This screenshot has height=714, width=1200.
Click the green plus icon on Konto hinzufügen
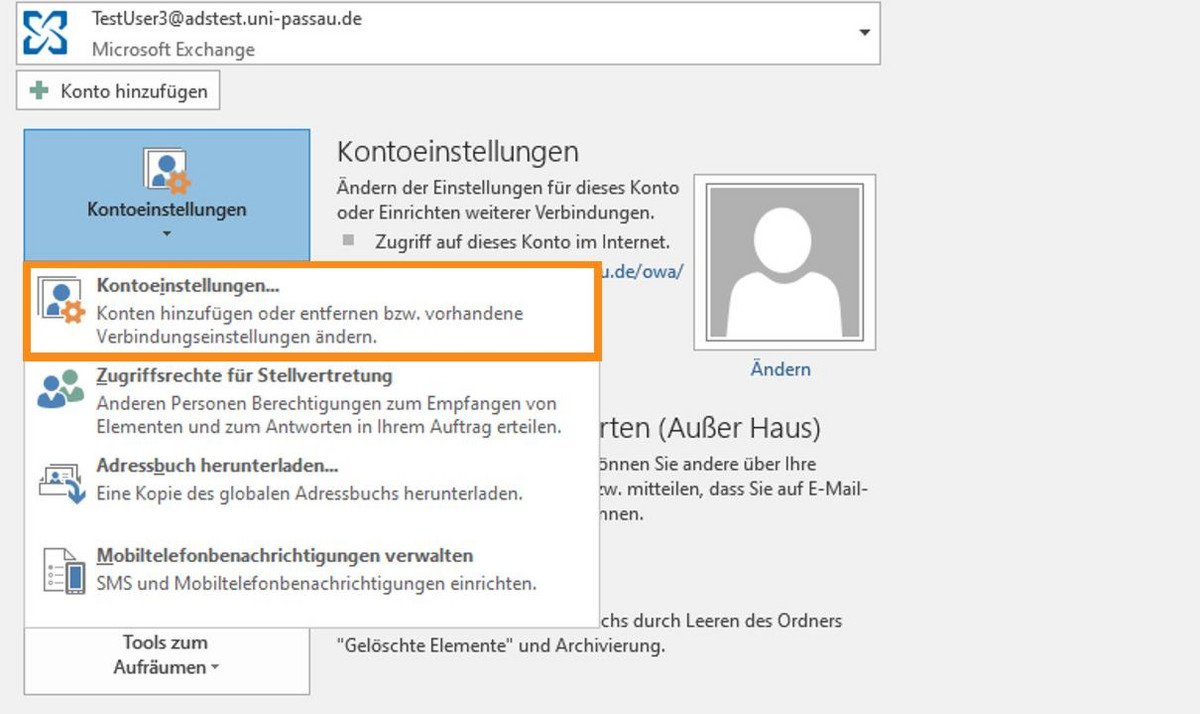40,91
